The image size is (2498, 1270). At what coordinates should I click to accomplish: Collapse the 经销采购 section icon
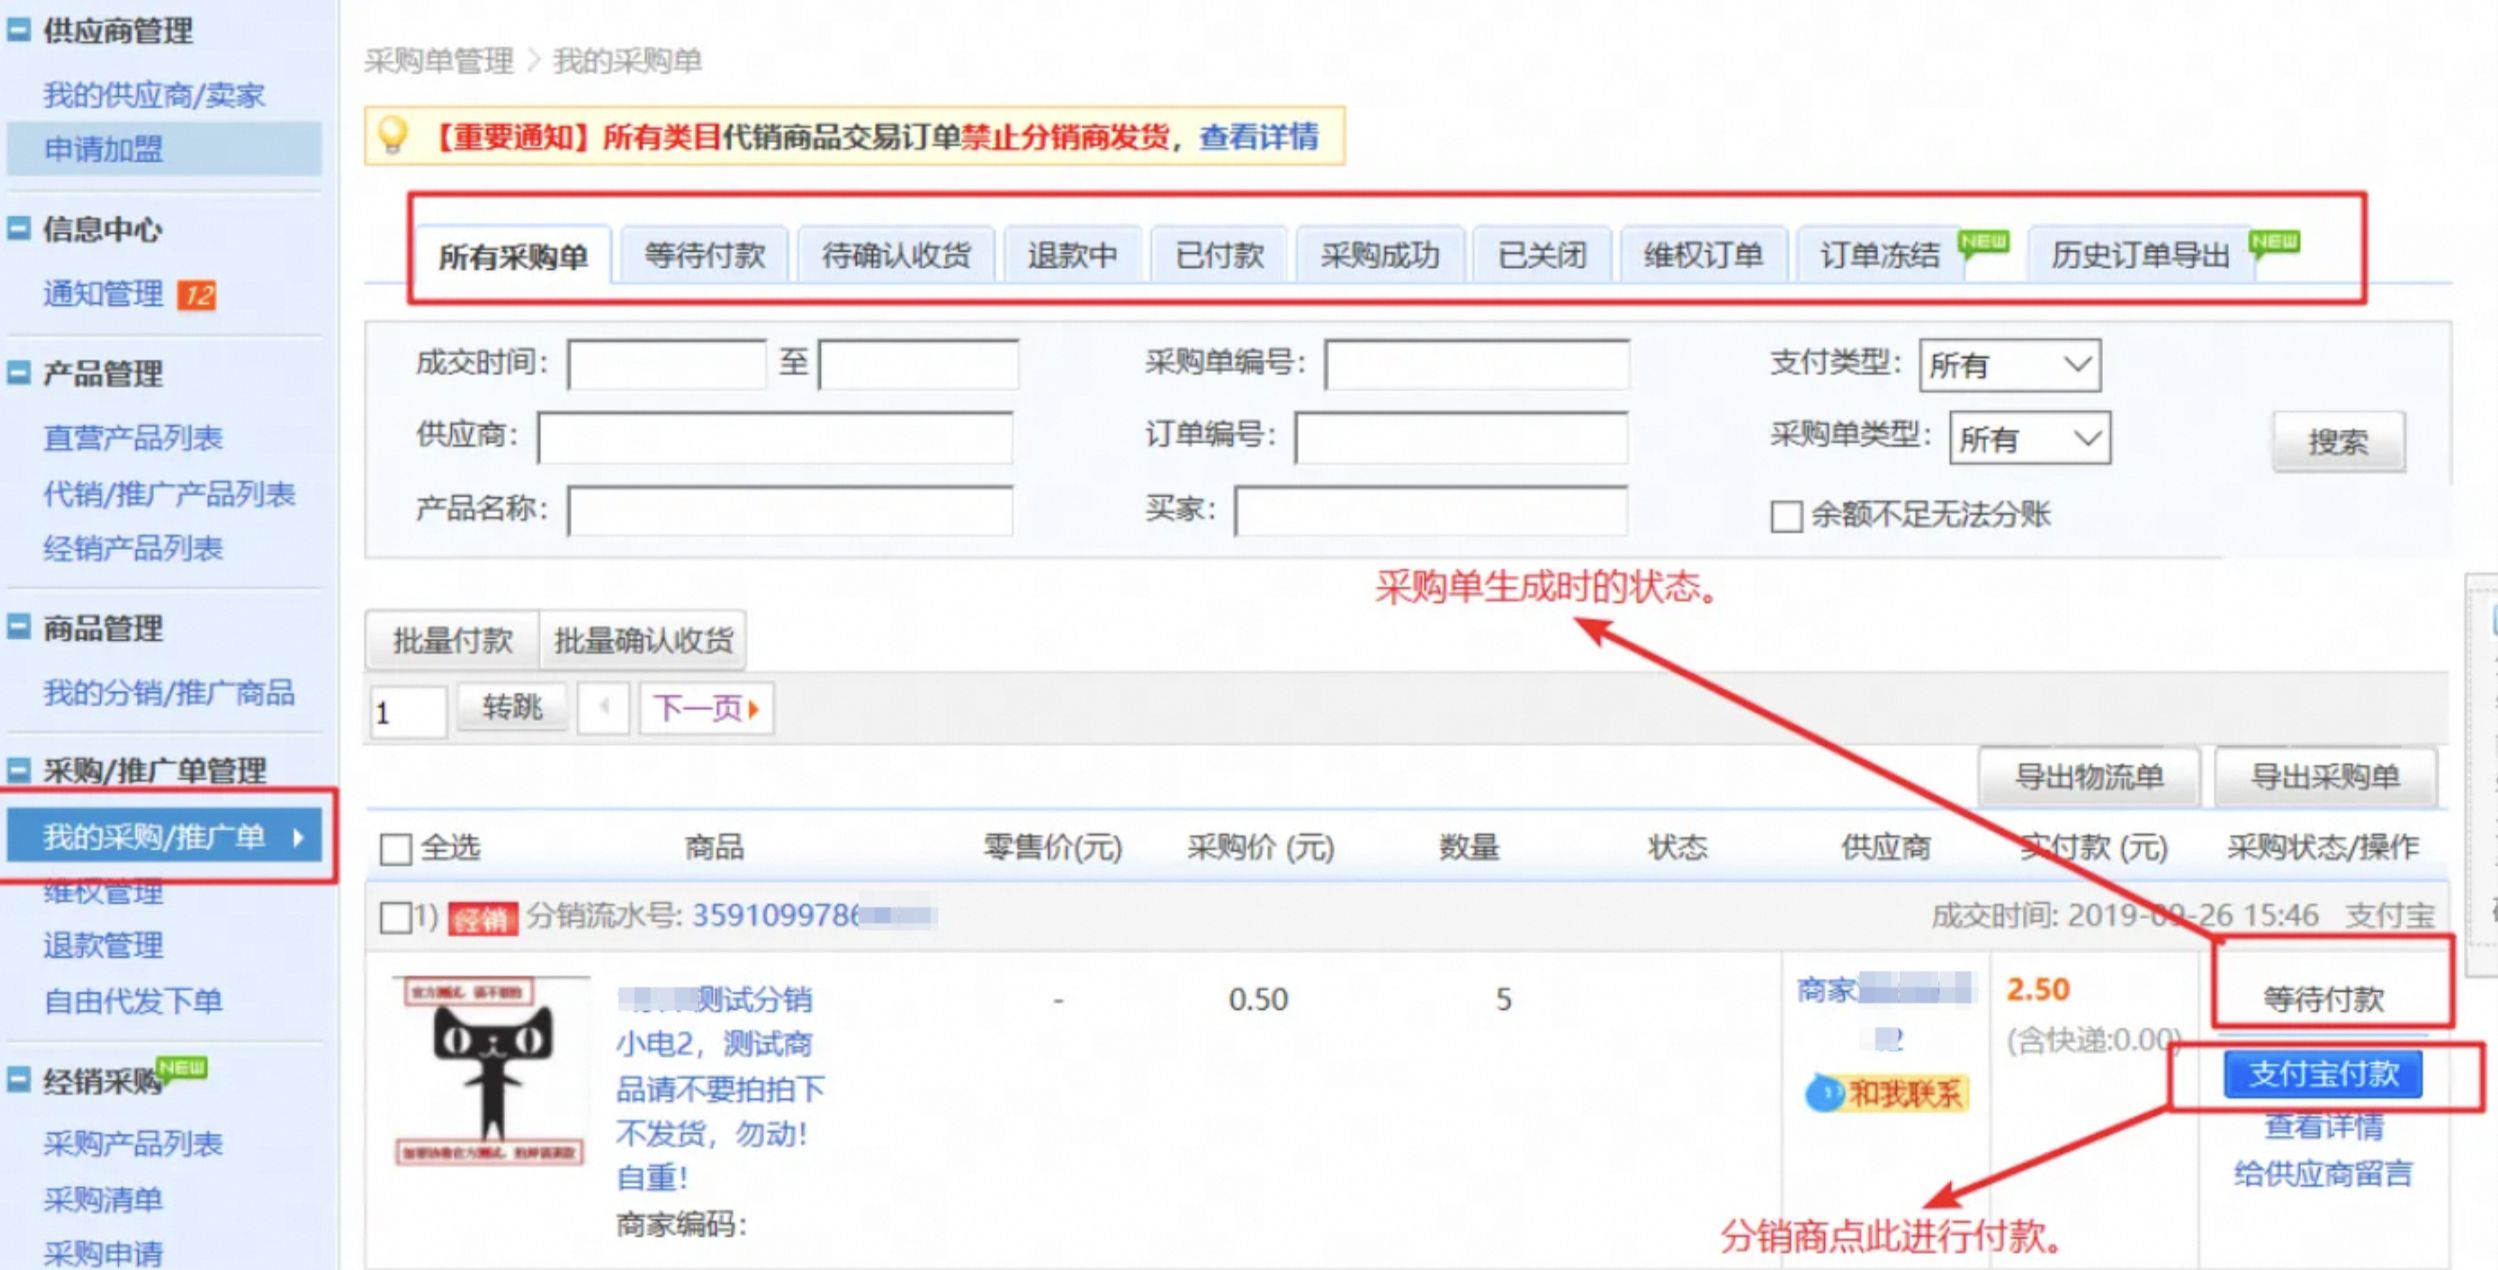pyautogui.click(x=19, y=1079)
